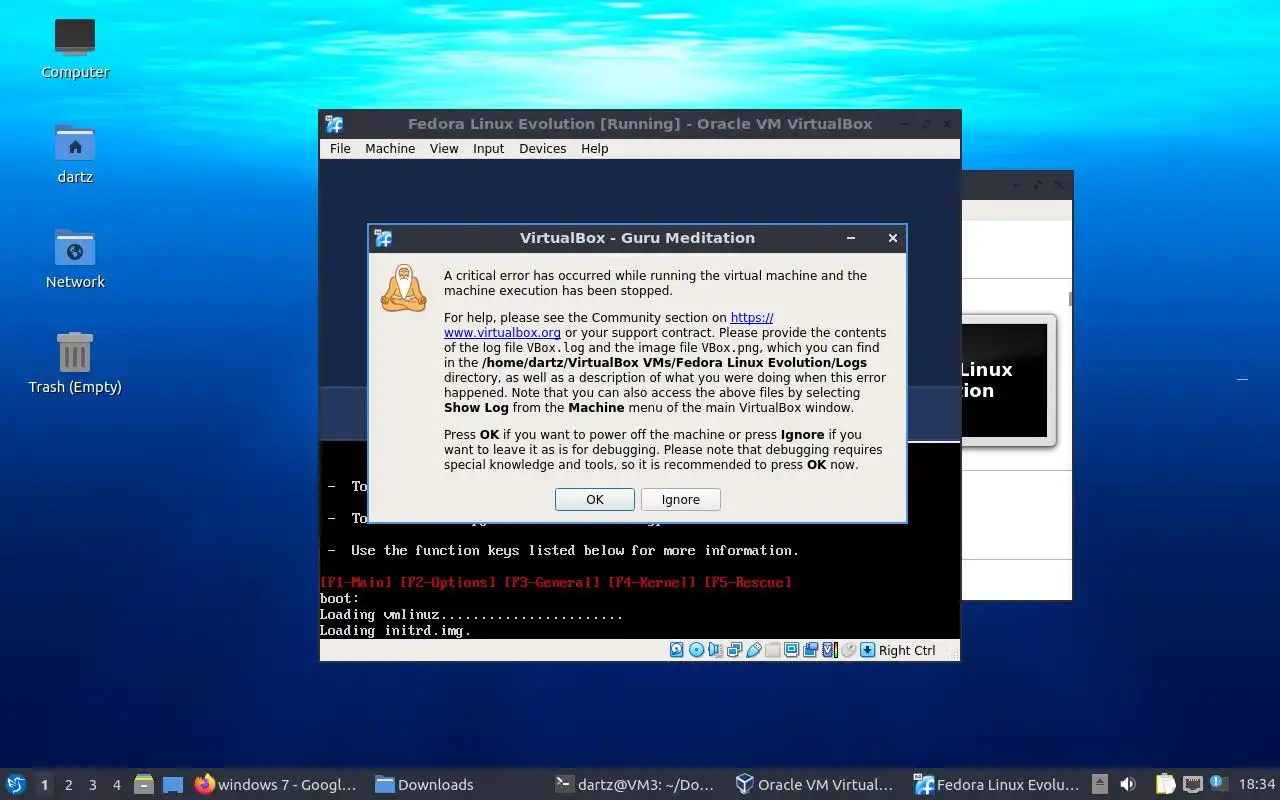Click the audio status icon in VM status bar
The width and height of the screenshot is (1280, 800).
(716, 650)
